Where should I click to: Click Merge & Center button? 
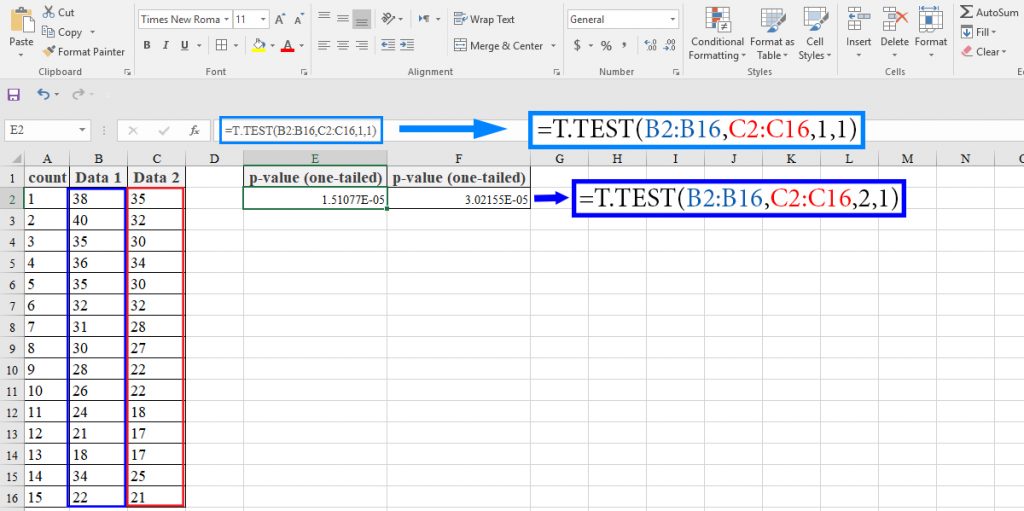pos(499,46)
